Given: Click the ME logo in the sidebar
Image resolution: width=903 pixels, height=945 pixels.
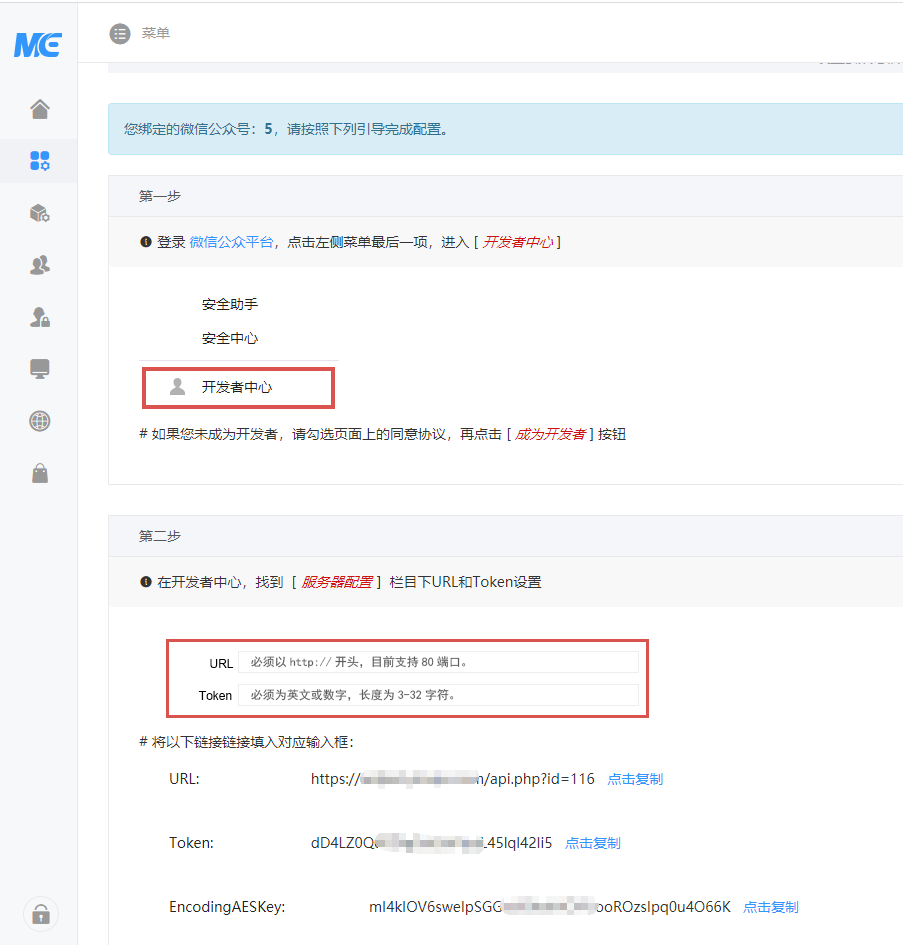Looking at the screenshot, I should (x=38, y=45).
